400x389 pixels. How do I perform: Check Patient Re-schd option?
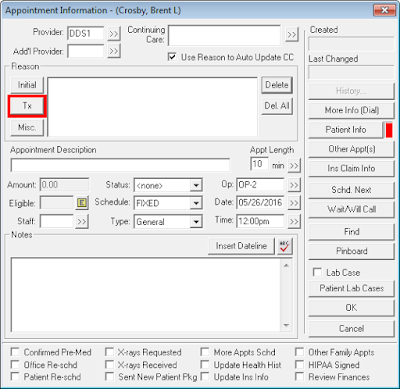(15, 377)
